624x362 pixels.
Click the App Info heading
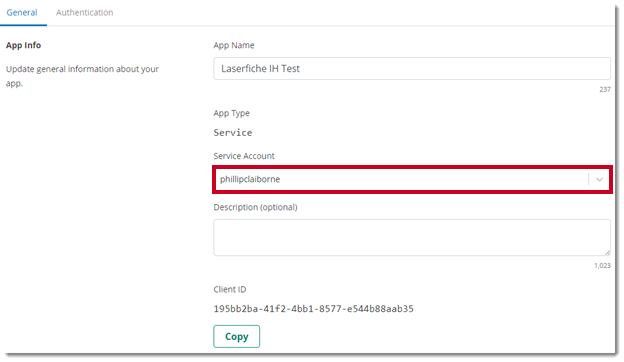(23, 45)
